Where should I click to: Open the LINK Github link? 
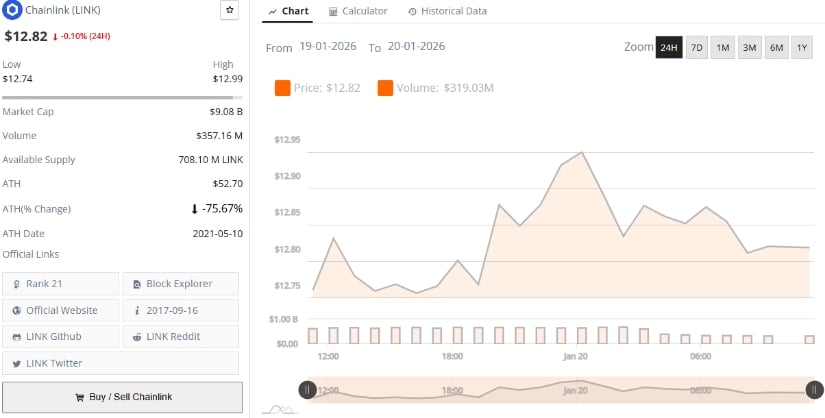coord(60,336)
